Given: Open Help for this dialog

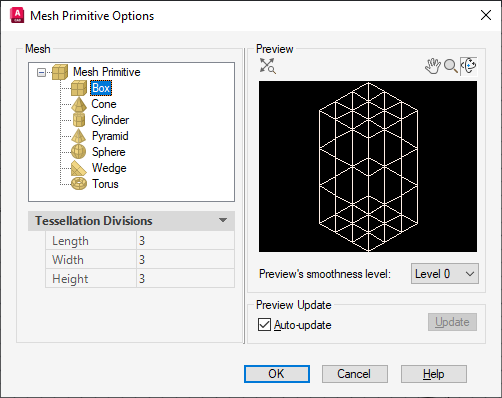Looking at the screenshot, I should click(434, 374).
